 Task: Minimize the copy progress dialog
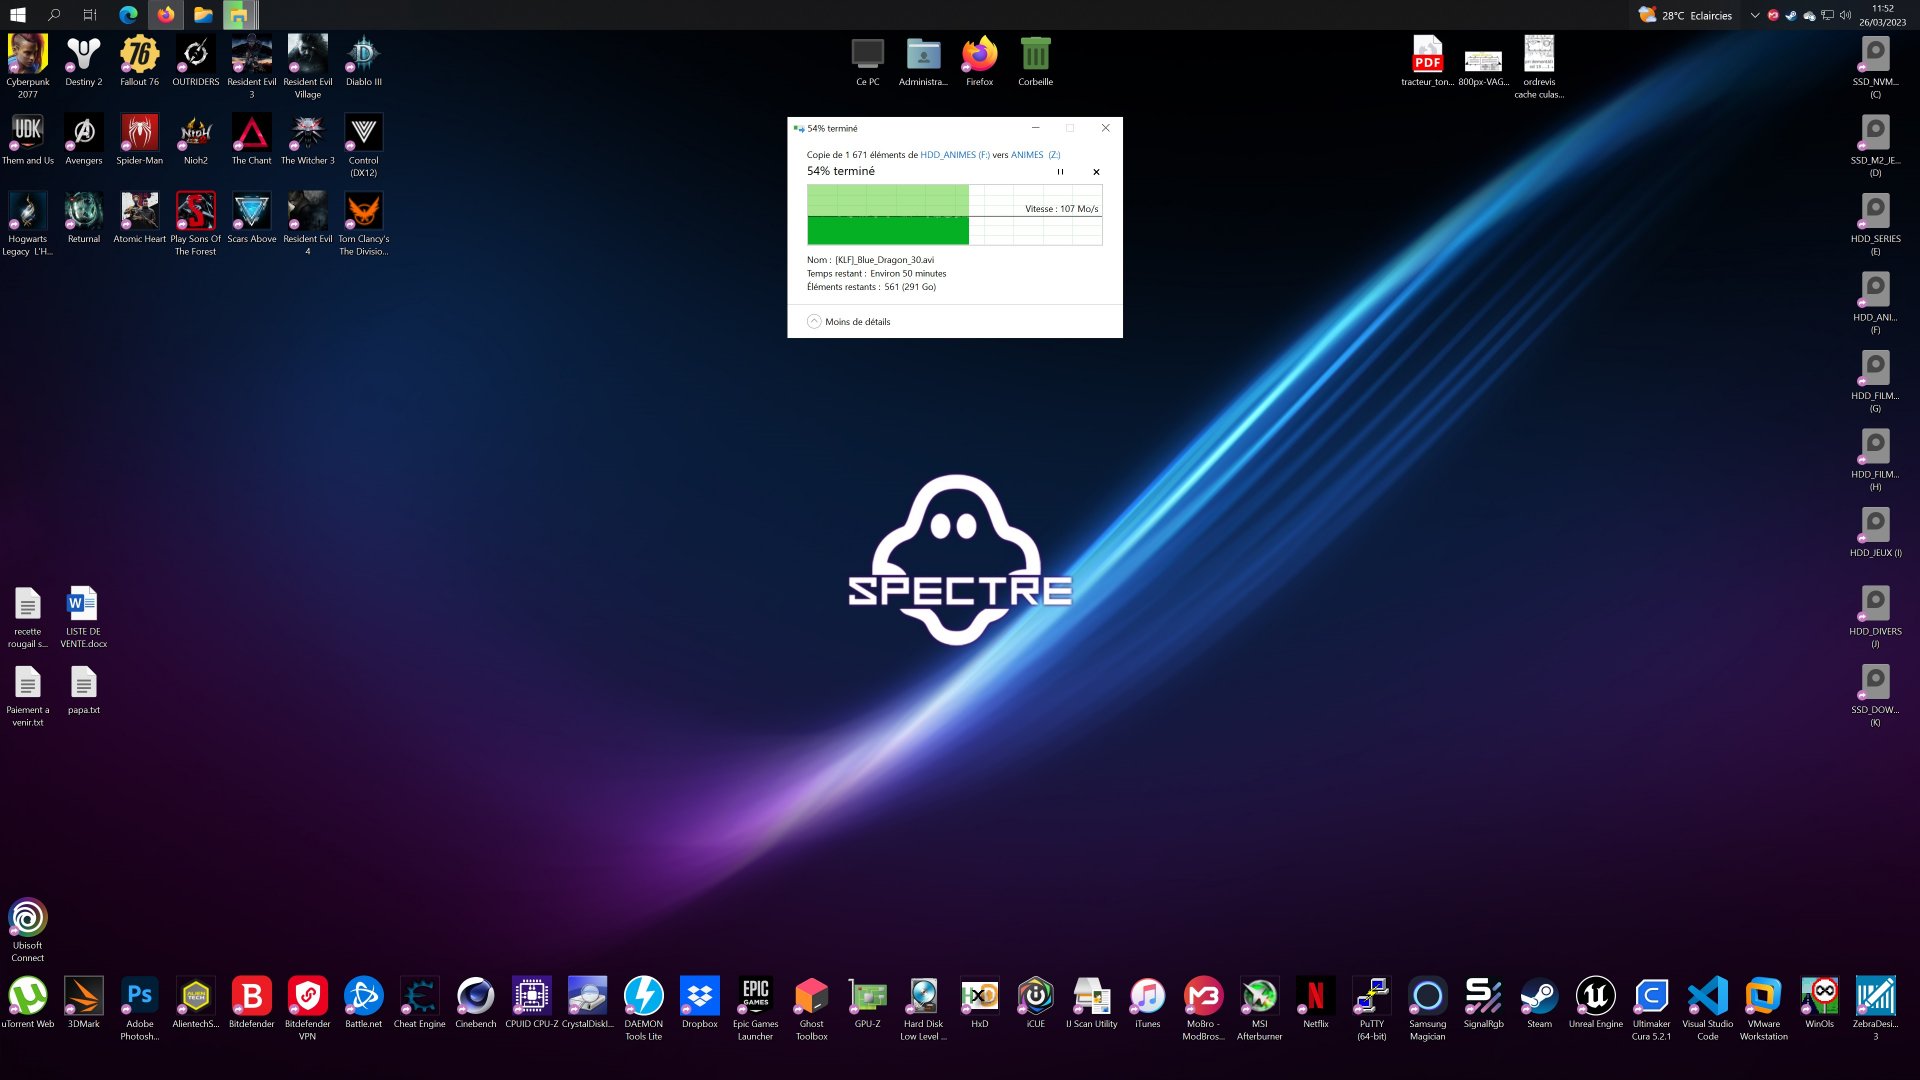point(1036,128)
